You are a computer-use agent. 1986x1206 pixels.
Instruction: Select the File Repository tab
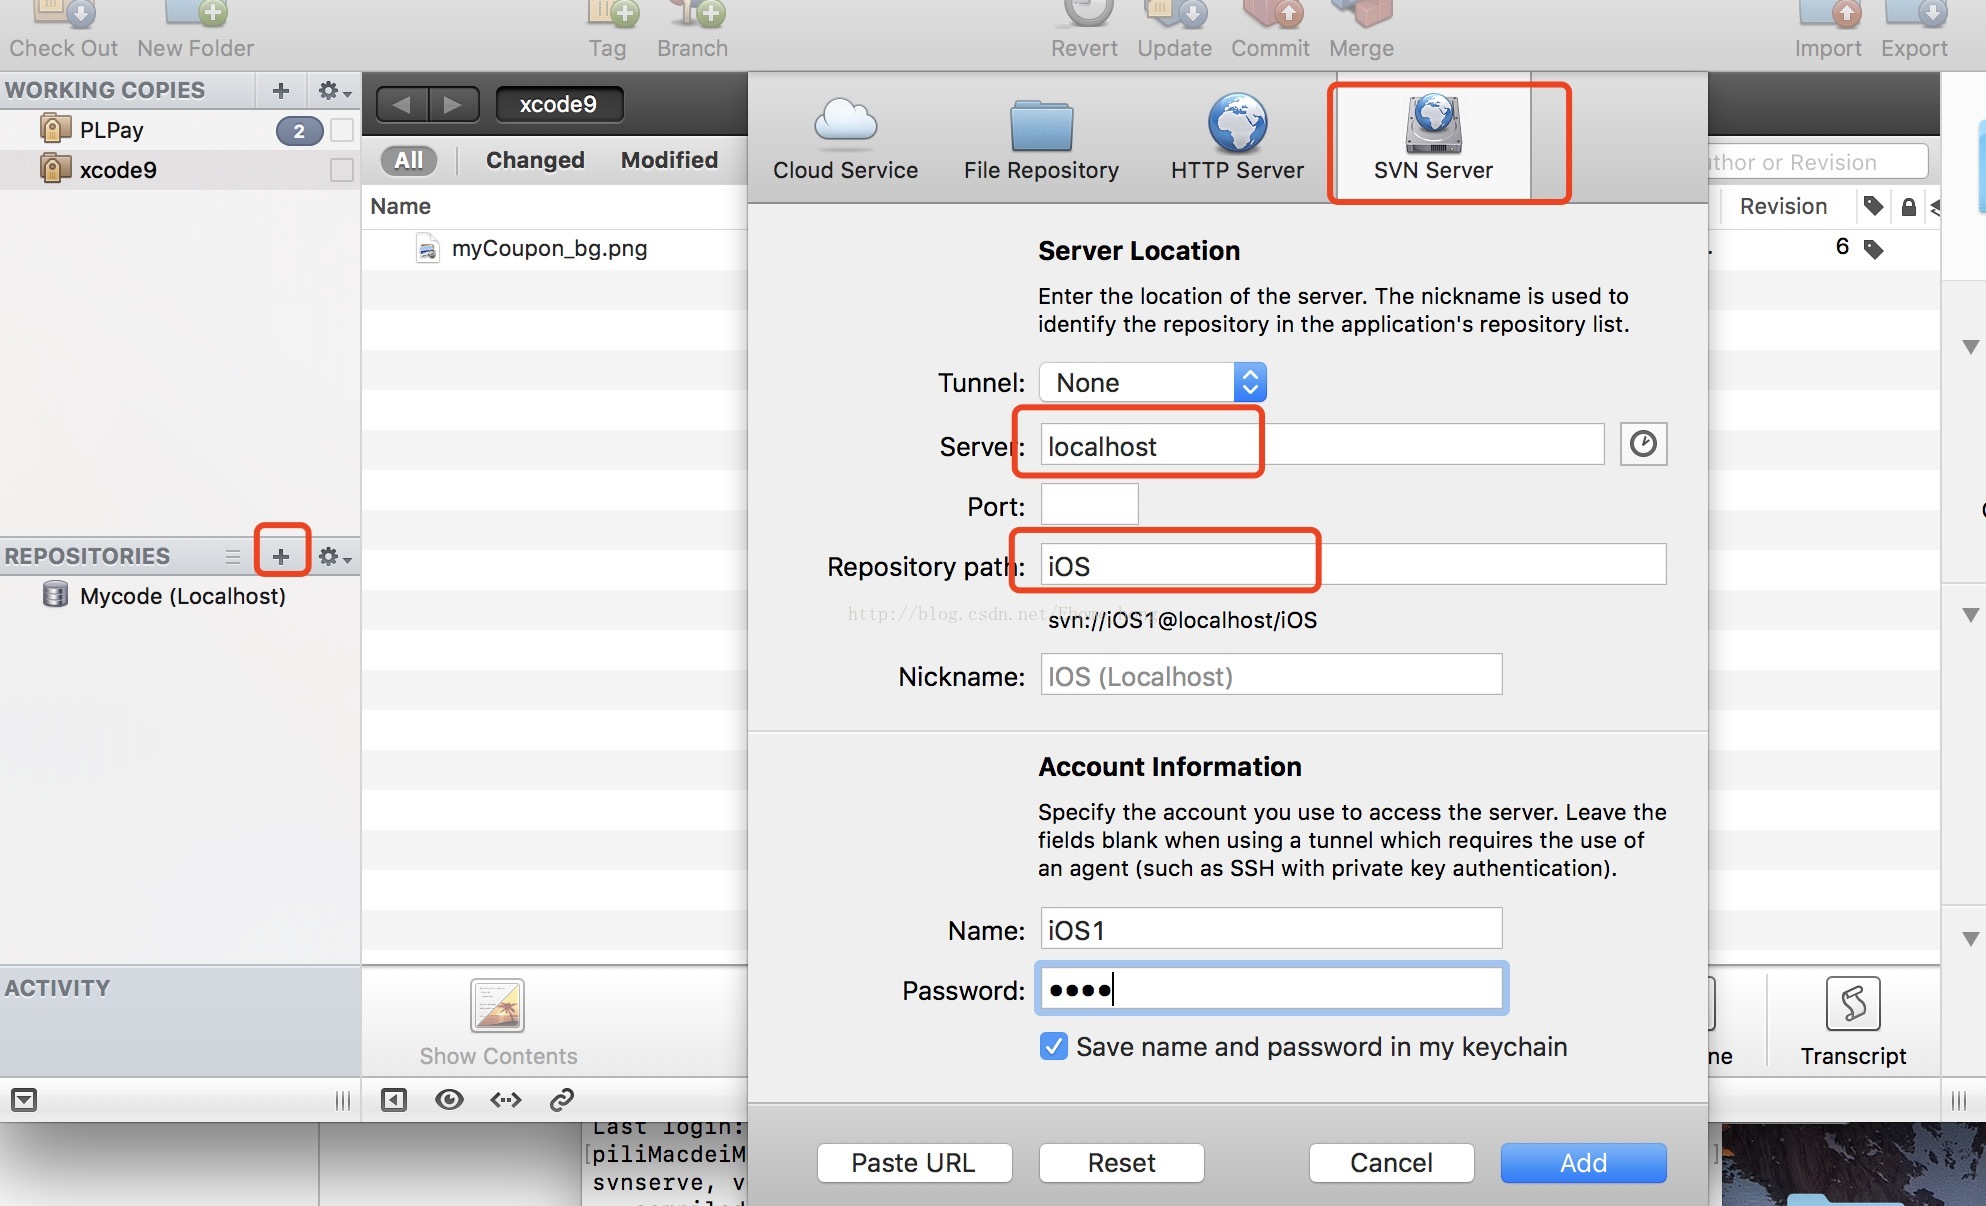pyautogui.click(x=1041, y=140)
